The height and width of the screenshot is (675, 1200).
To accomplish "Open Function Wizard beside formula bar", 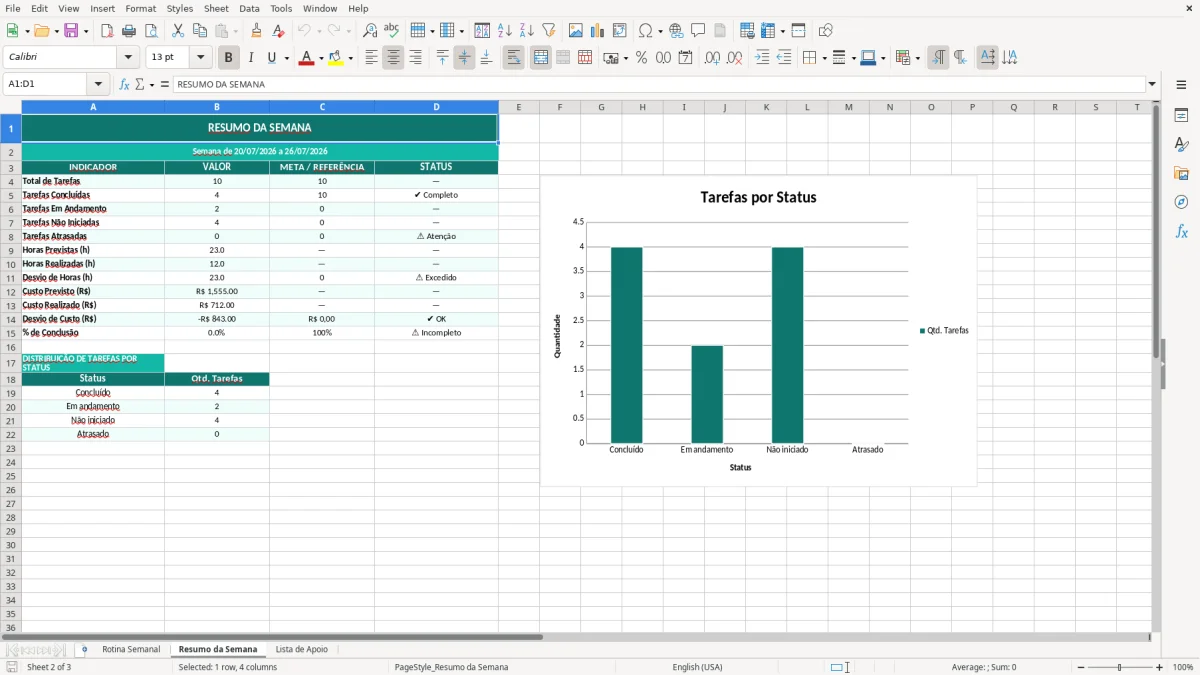I will [x=125, y=84].
